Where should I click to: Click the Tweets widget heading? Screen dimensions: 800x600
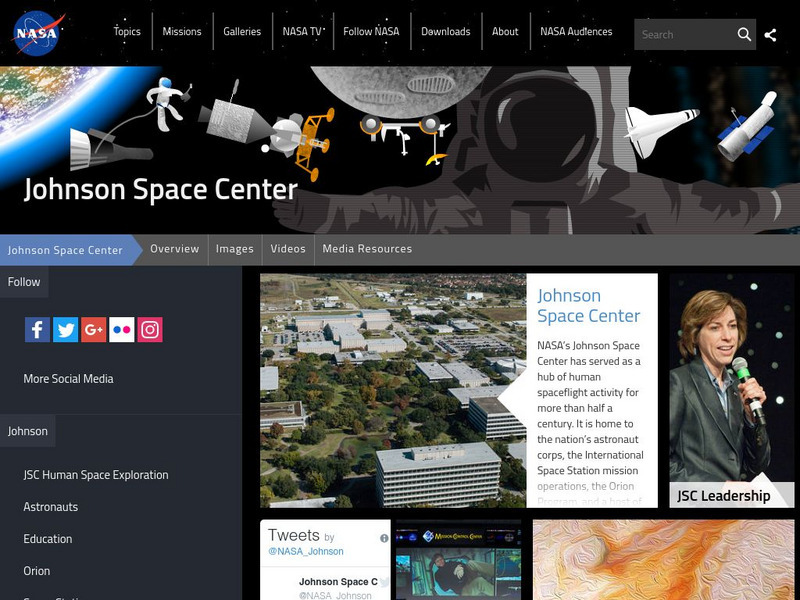click(x=294, y=535)
